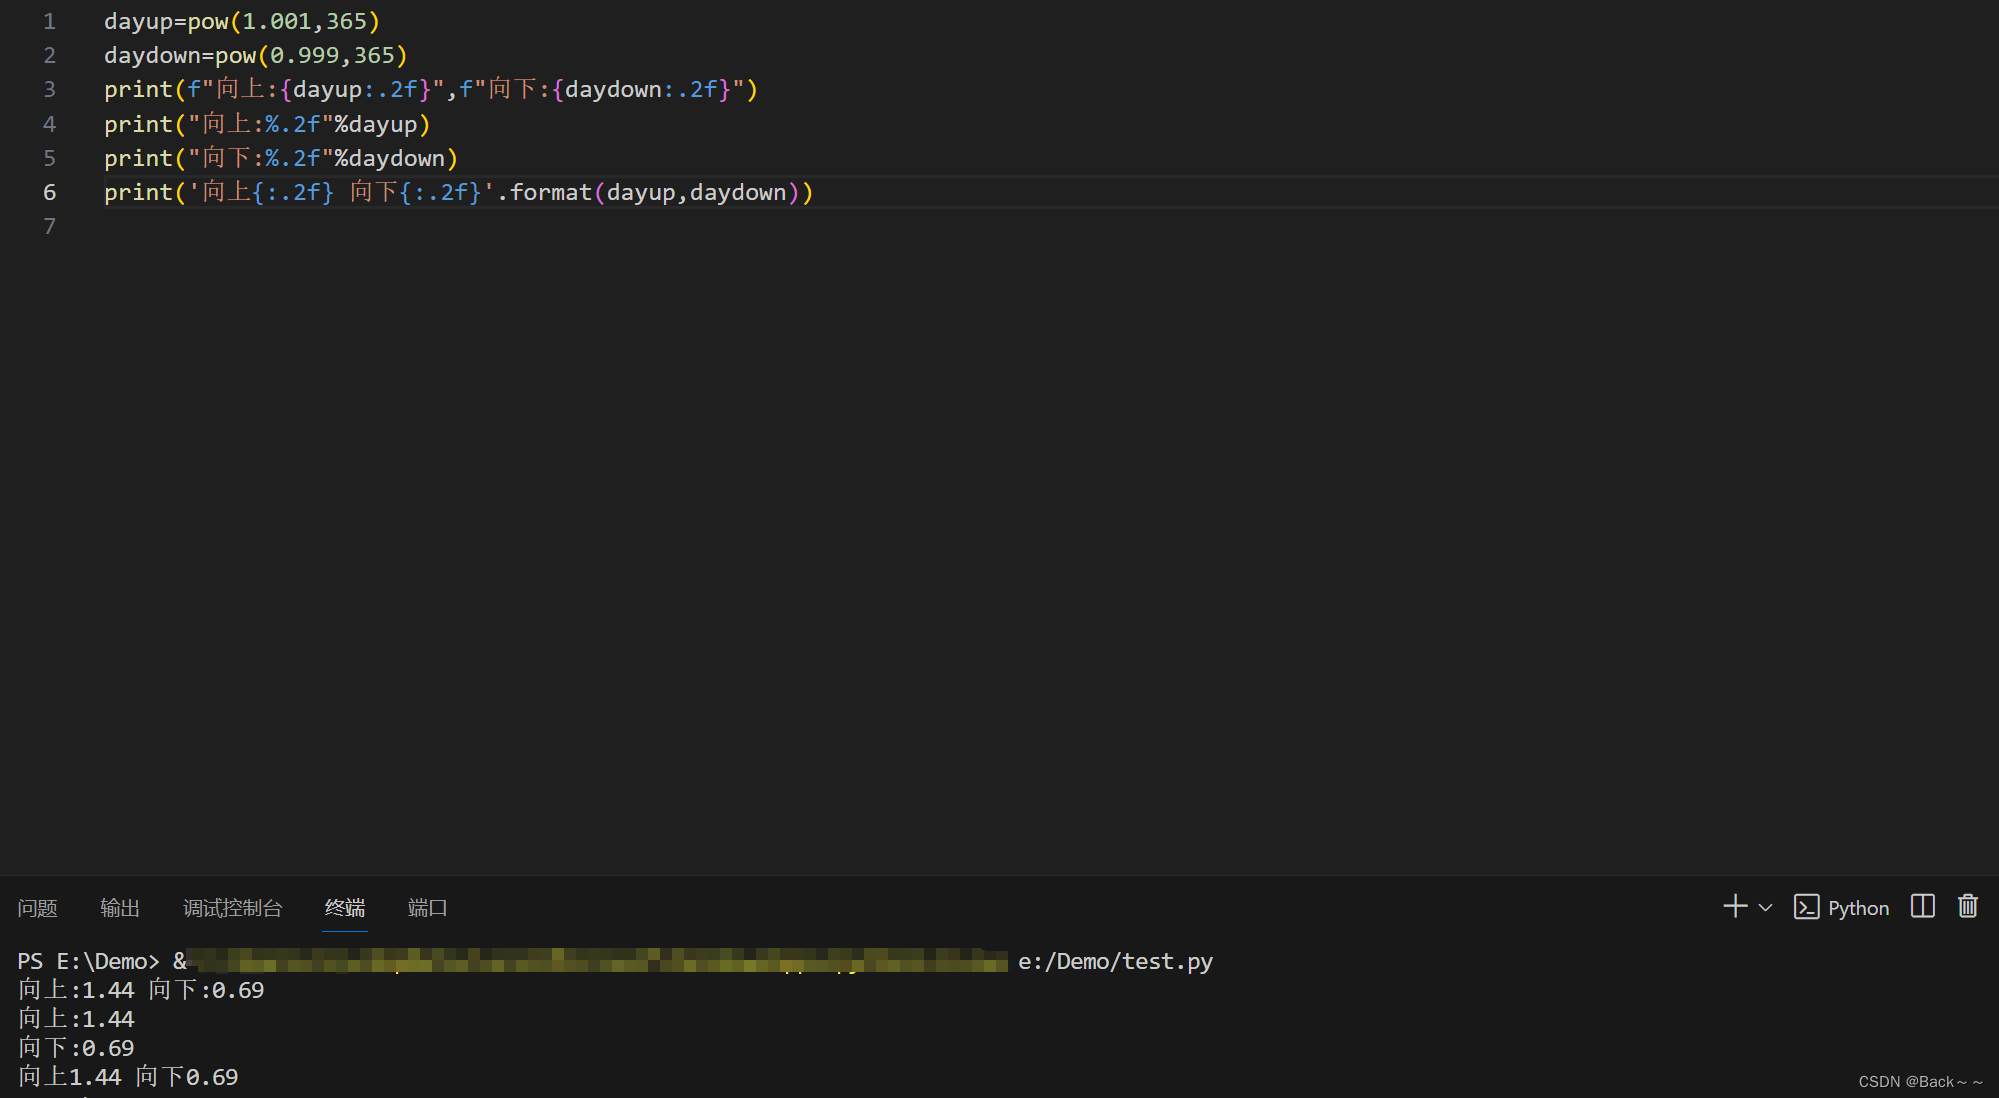Click the print "向上:%.2f"%dayup line
The image size is (1999, 1098).
tap(267, 124)
